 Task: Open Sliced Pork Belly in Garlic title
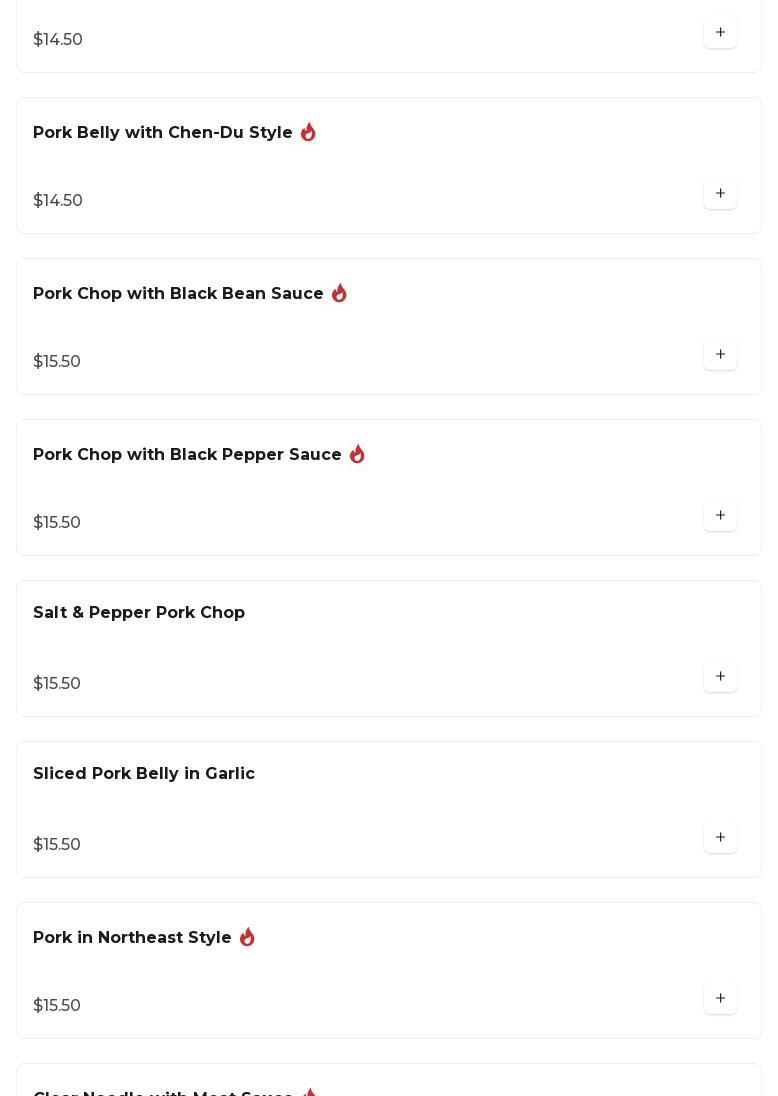coord(144,774)
